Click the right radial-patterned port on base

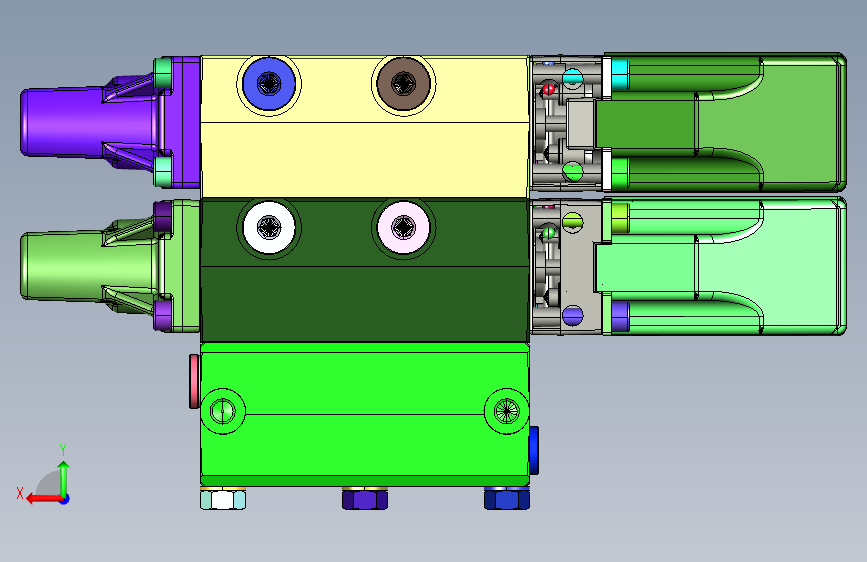506,411
